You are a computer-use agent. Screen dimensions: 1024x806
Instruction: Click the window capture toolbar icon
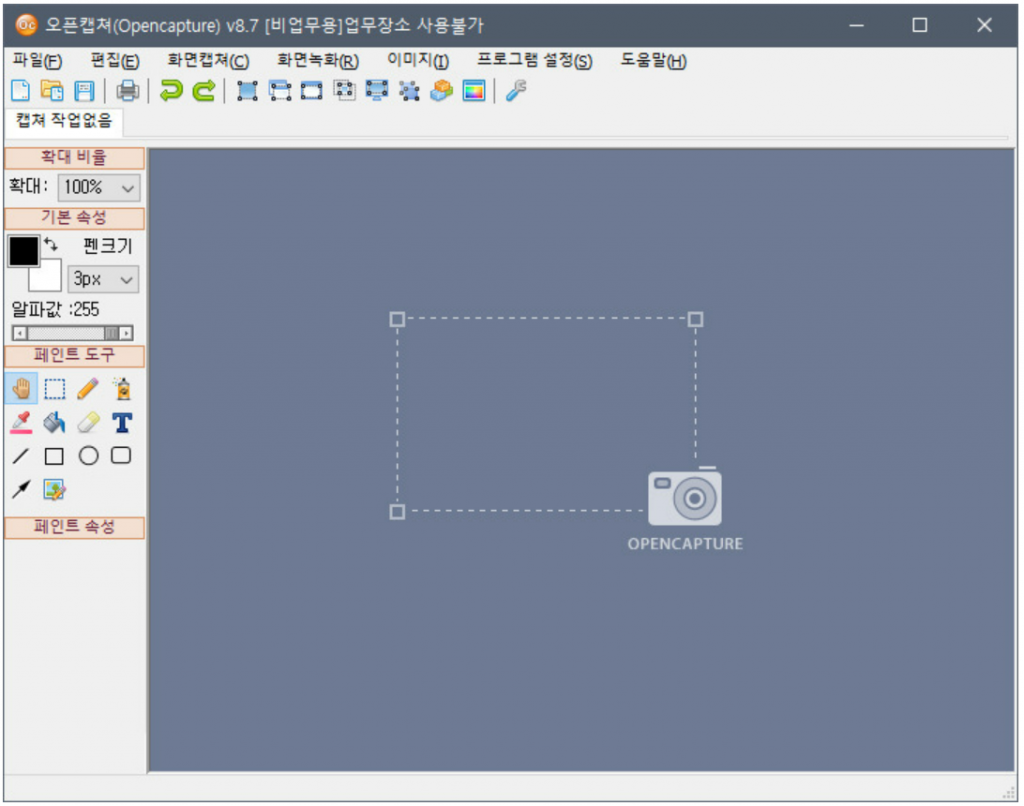280,90
